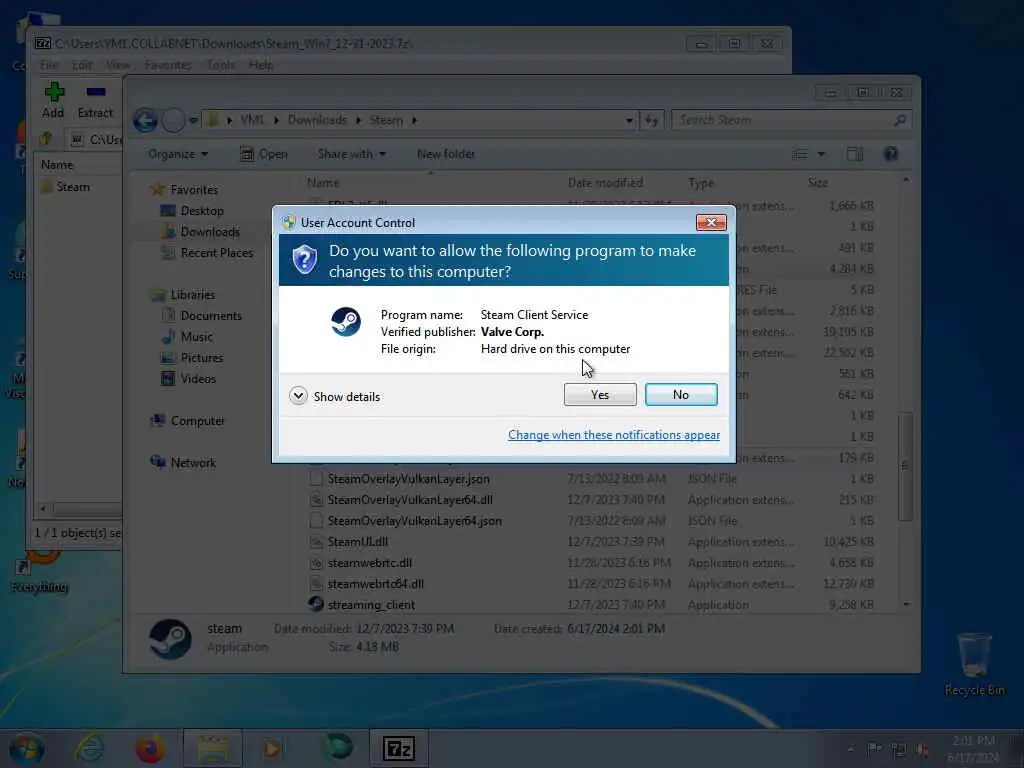1024x768 pixels.
Task: Click Steam in Explorer address breadcrumb
Action: [x=386, y=120]
